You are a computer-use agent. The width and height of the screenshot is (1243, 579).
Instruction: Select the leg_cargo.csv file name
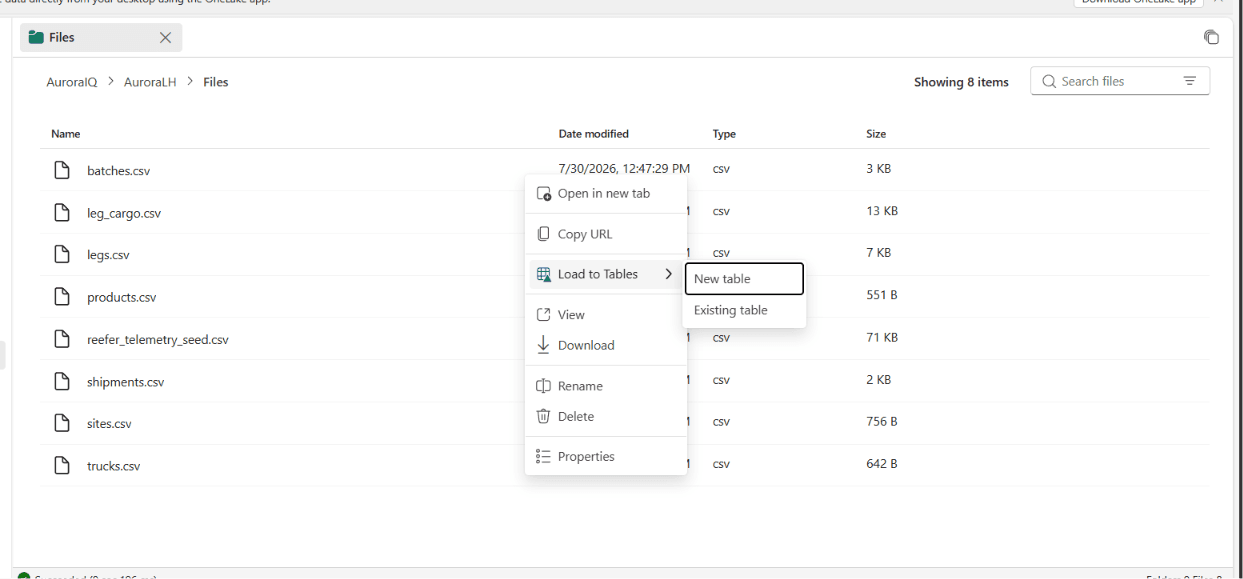coord(124,213)
